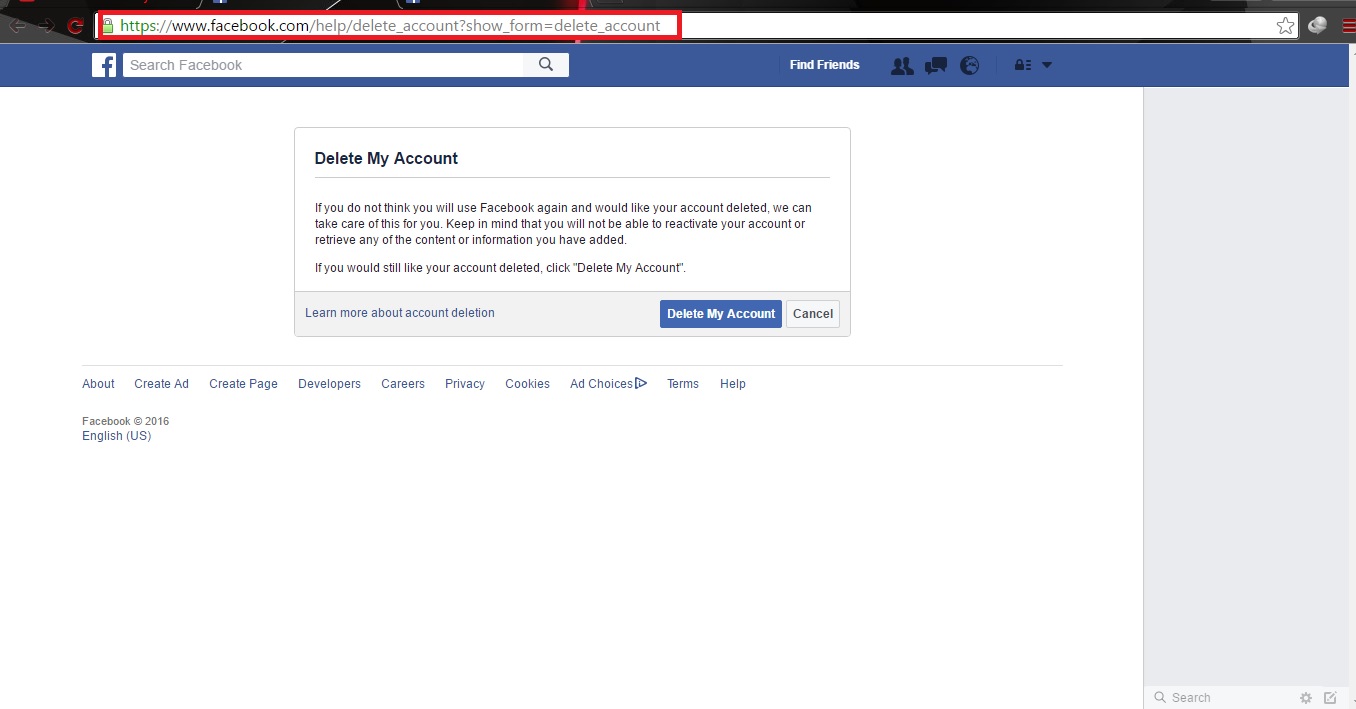Click the Delete My Account button
The width and height of the screenshot is (1356, 709).
click(721, 314)
